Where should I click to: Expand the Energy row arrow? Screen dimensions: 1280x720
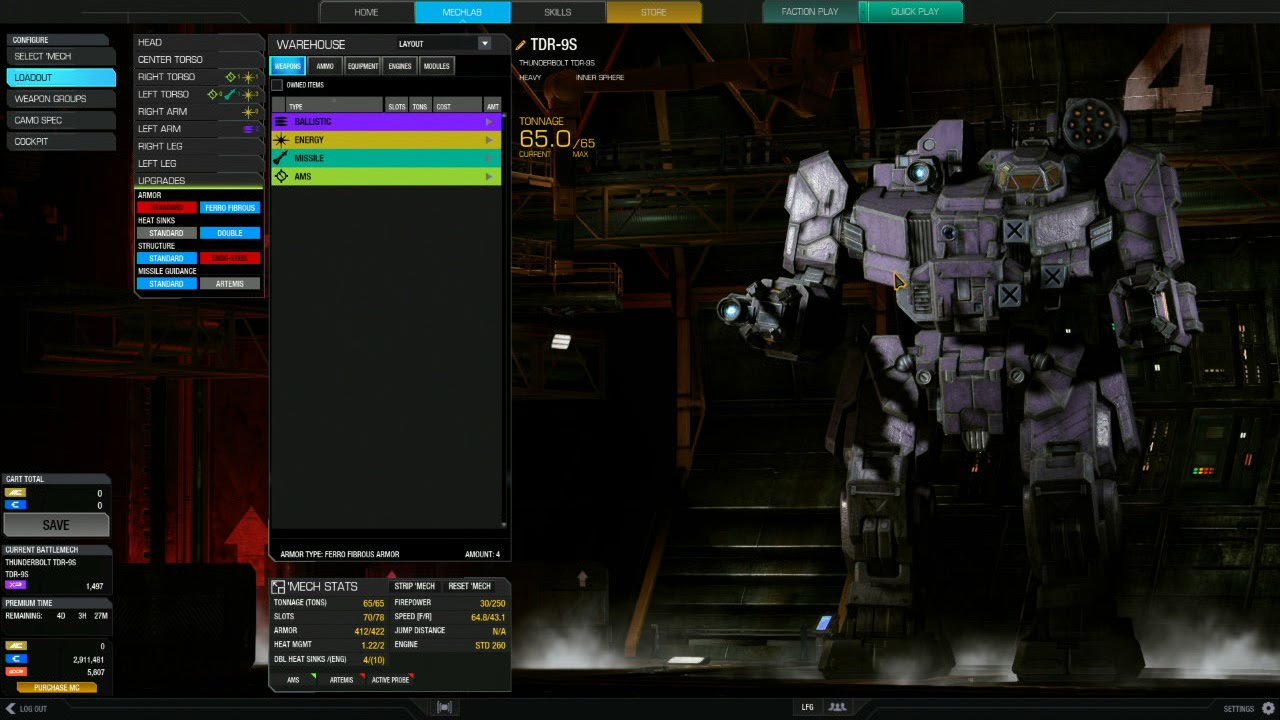pos(489,140)
